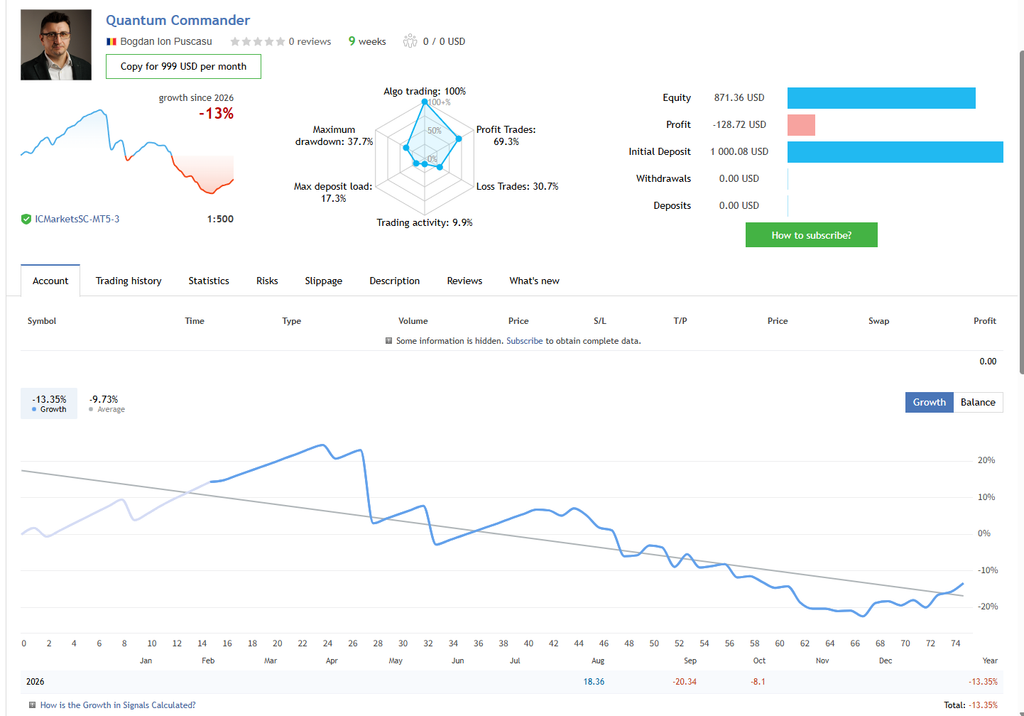Open the author's profile photo
This screenshot has height=716, width=1024.
(x=56, y=44)
